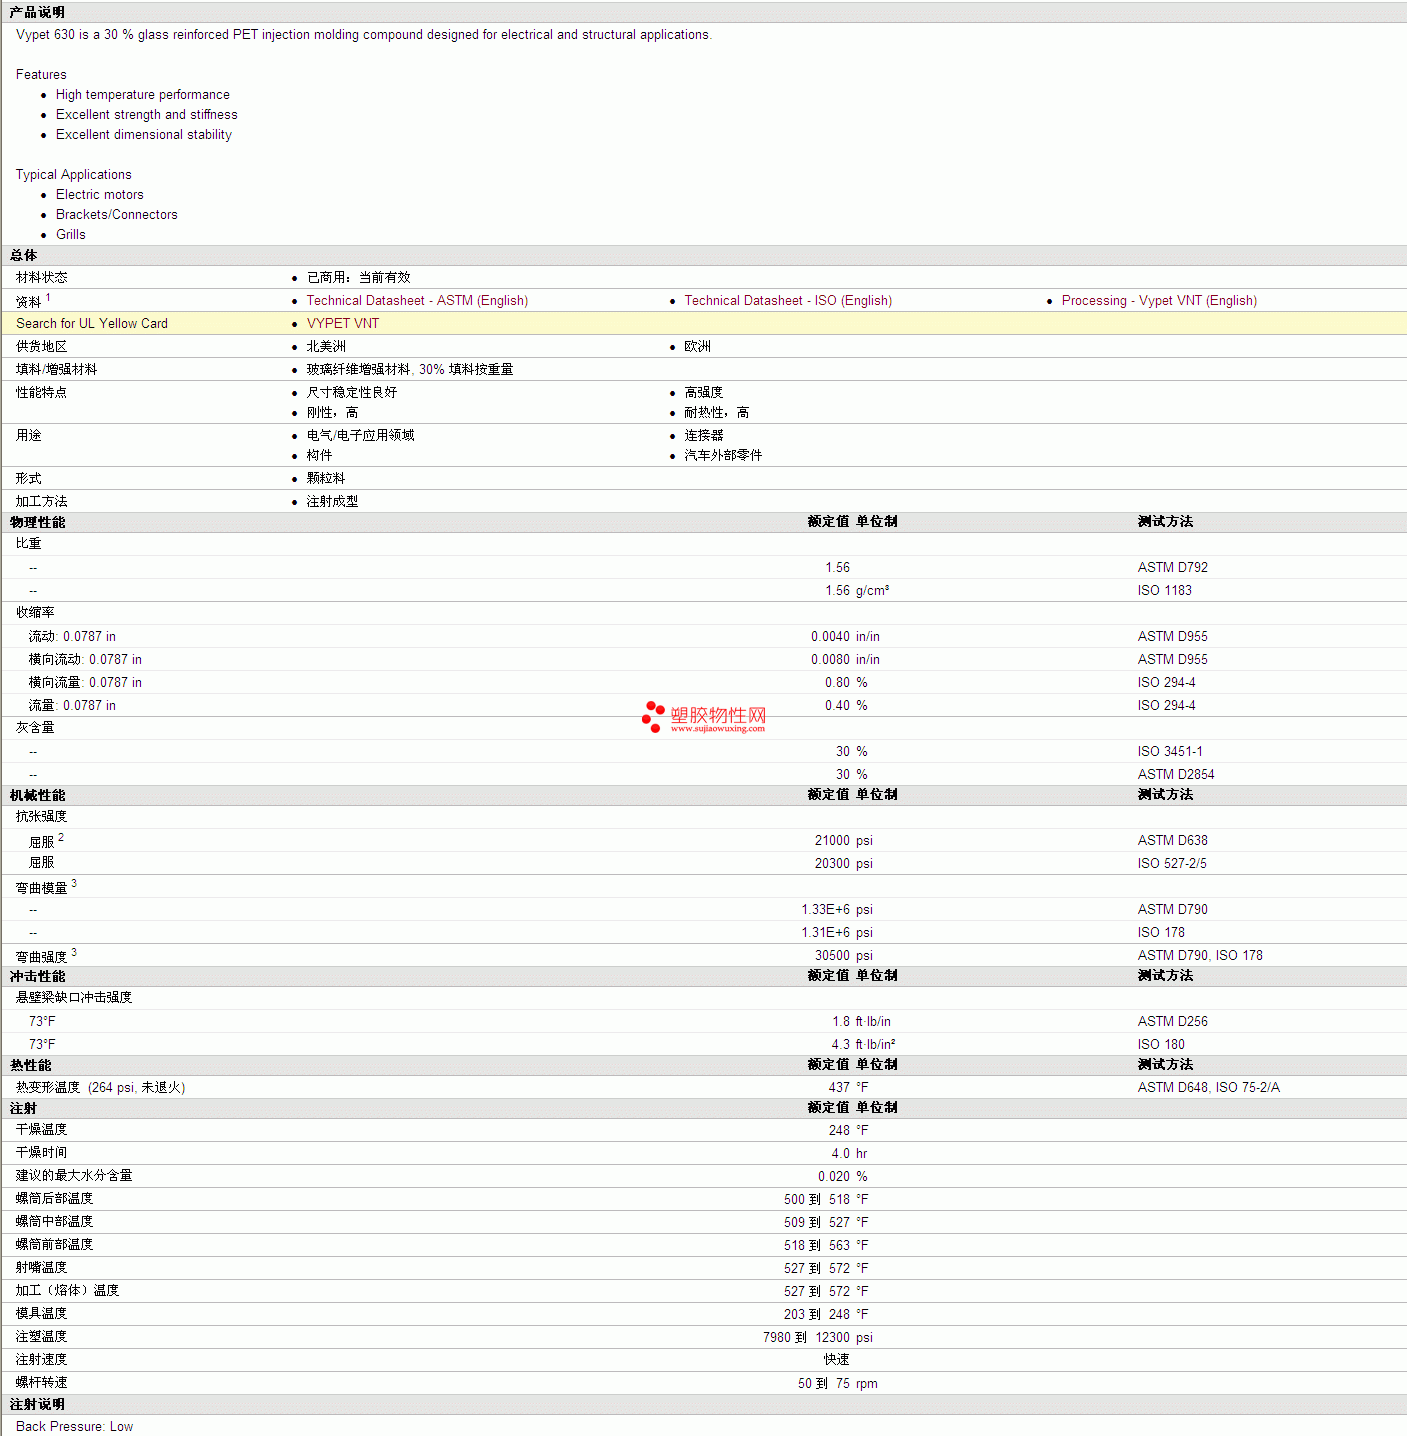
Task: Click the 射嘴温度 row label
Action: (42, 1268)
